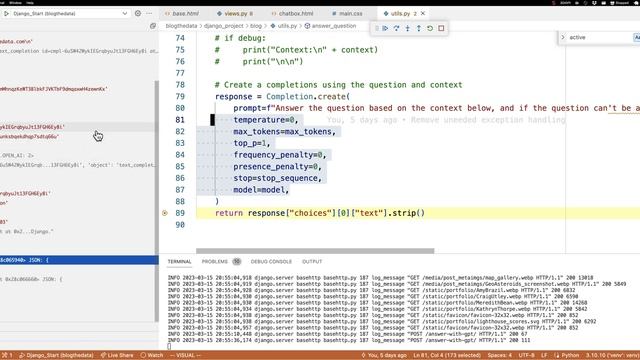Click the terminal line with 'map_gallery.webp'

coord(380,278)
